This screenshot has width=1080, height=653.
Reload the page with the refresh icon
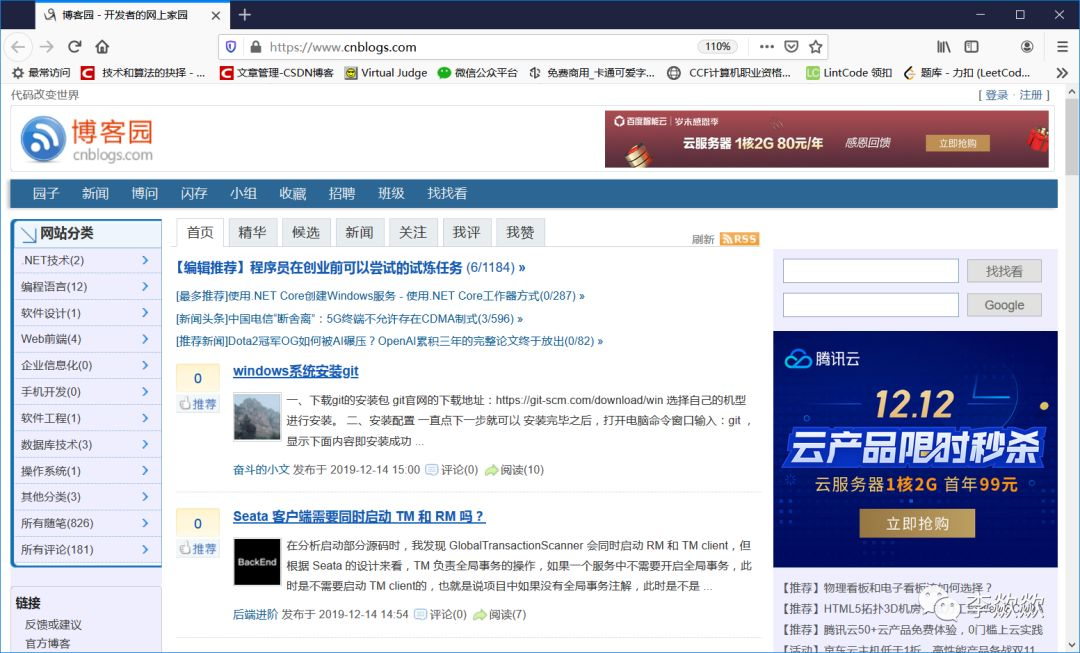pyautogui.click(x=74, y=47)
